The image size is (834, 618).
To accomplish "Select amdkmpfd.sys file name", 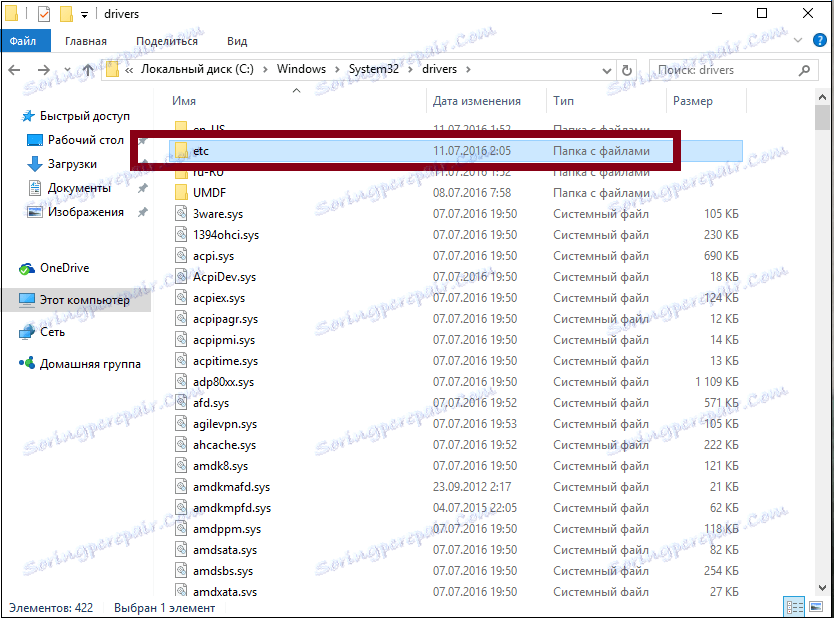I will [x=232, y=508].
